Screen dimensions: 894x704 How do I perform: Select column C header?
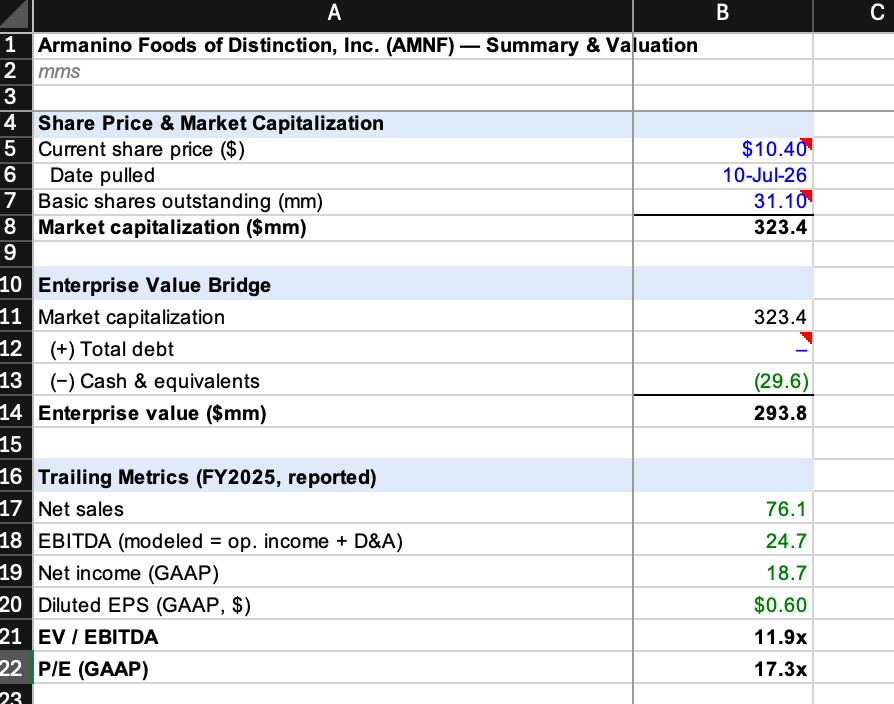[x=854, y=14]
